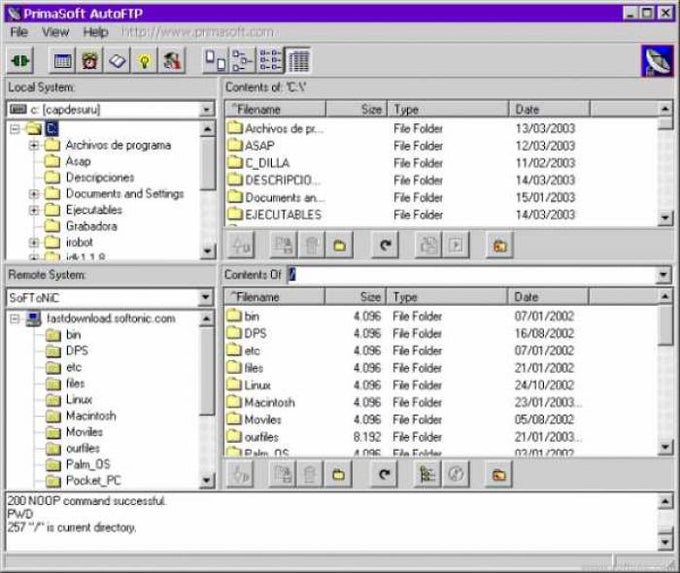Screen dimensions: 680x573
Task: Expand irobot tree node
Action: pos(34,242)
